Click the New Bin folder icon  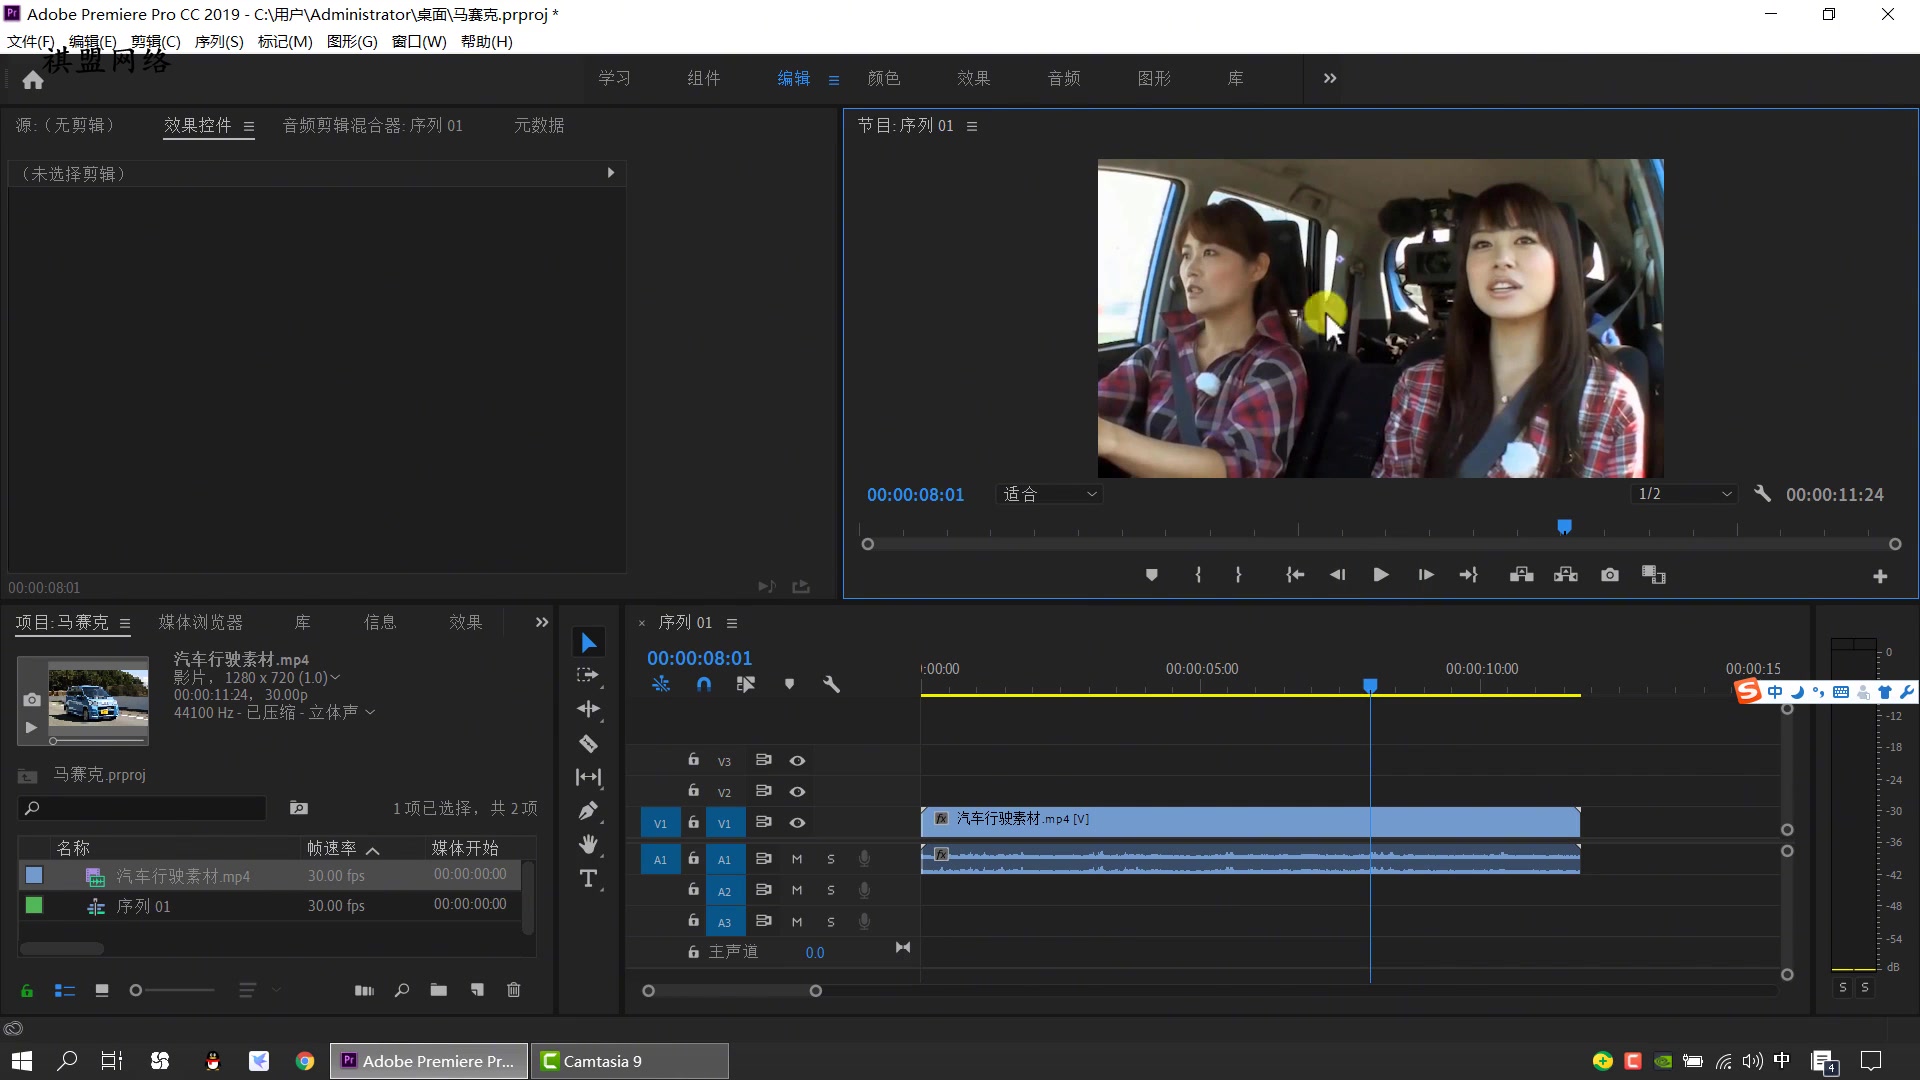click(439, 990)
